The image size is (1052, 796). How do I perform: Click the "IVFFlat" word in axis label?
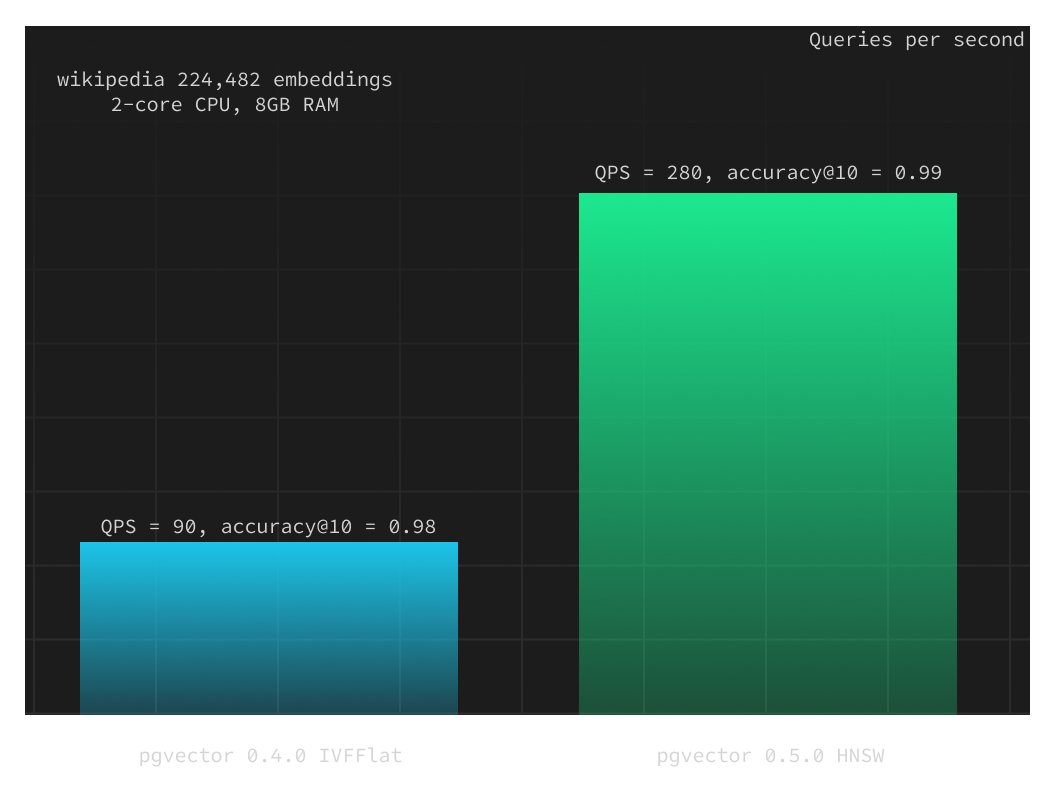pos(360,756)
